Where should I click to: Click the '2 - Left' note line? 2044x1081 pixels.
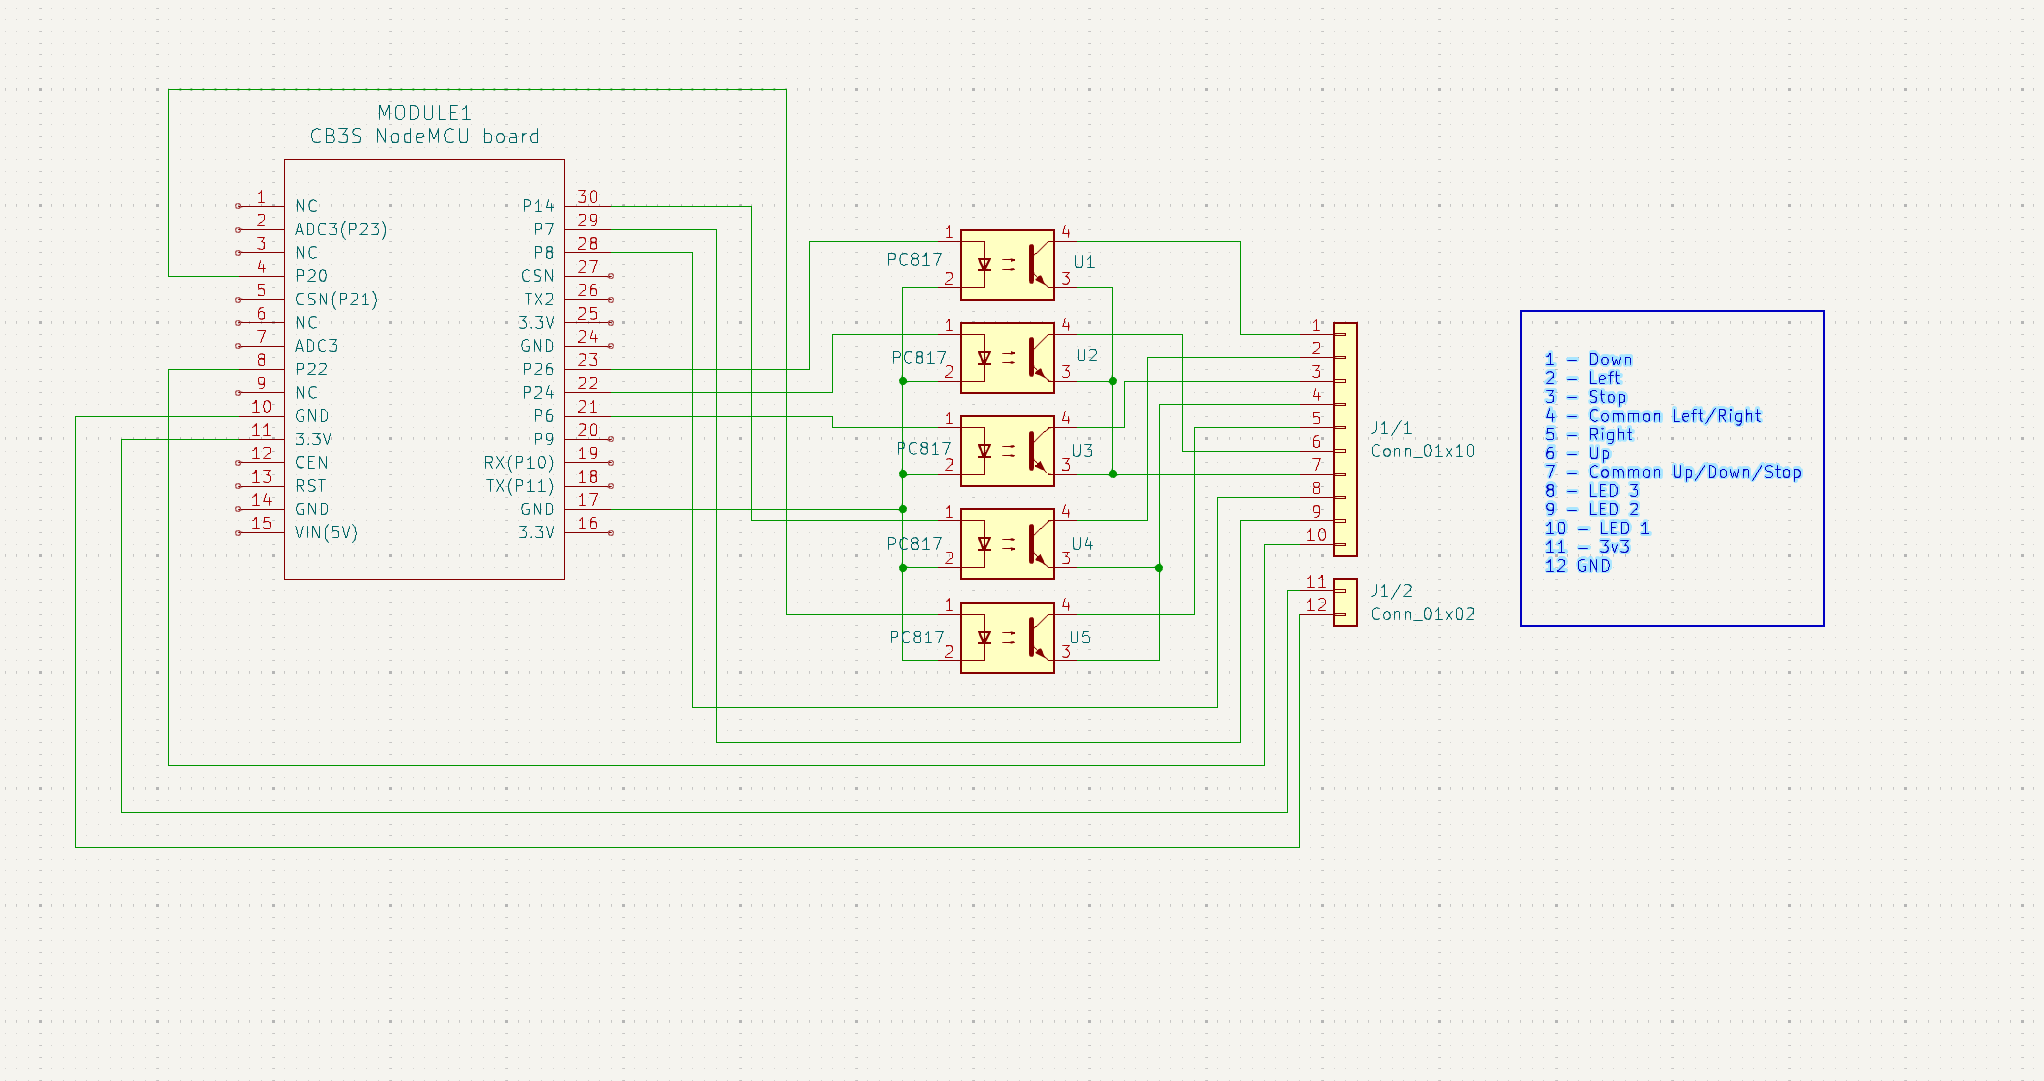pyautogui.click(x=1582, y=378)
